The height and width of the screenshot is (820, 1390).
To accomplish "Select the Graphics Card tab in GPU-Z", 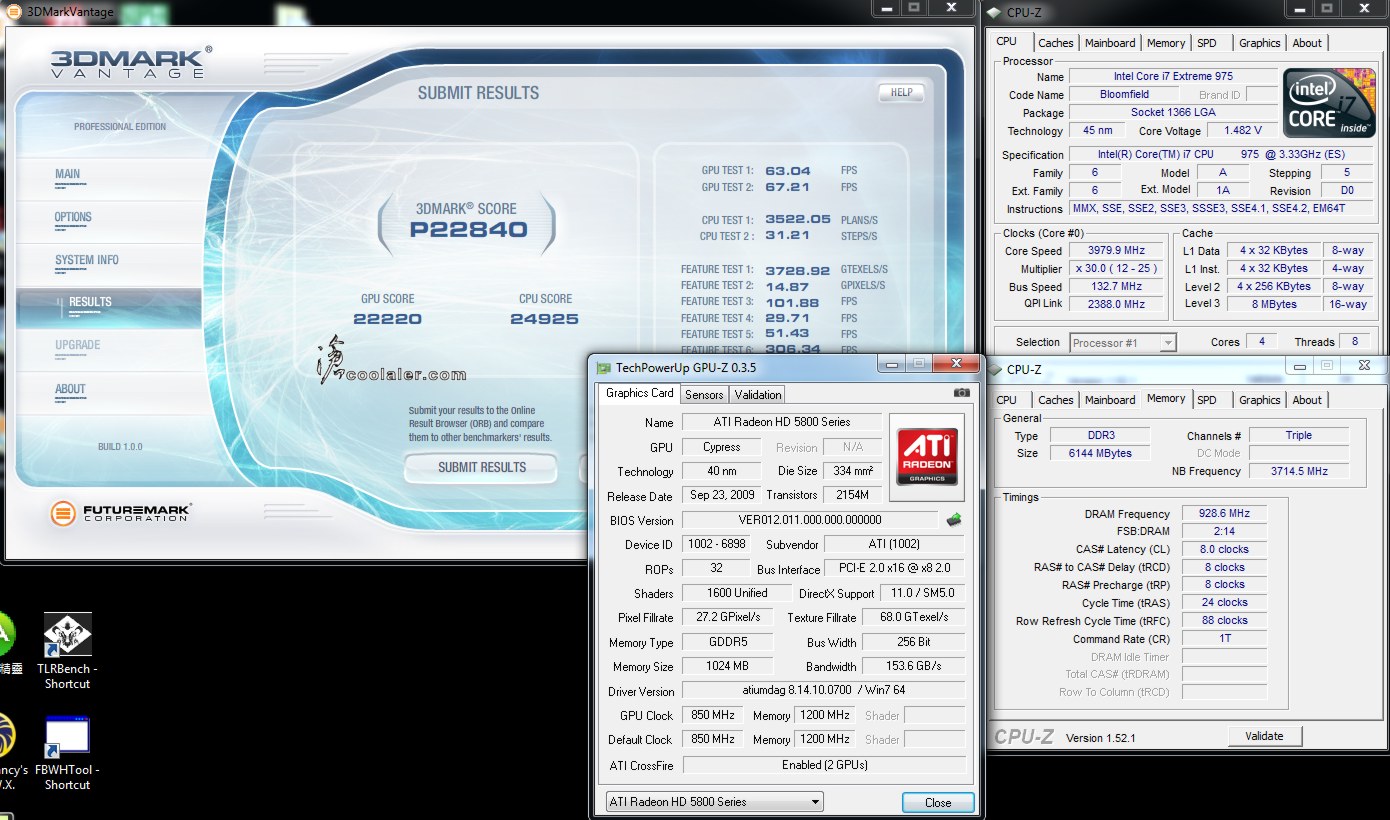I will (x=640, y=393).
